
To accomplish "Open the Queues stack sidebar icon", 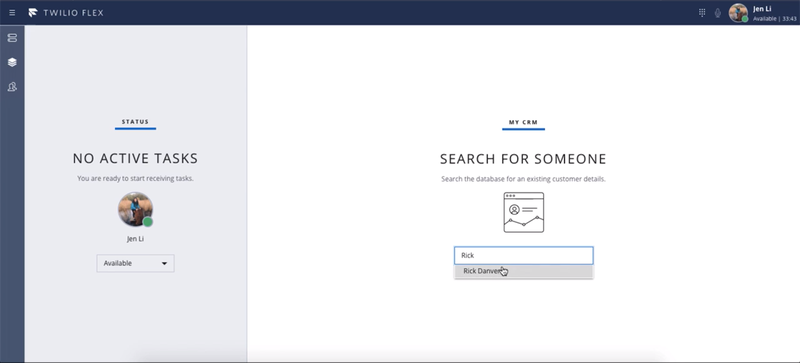I will 12,62.
